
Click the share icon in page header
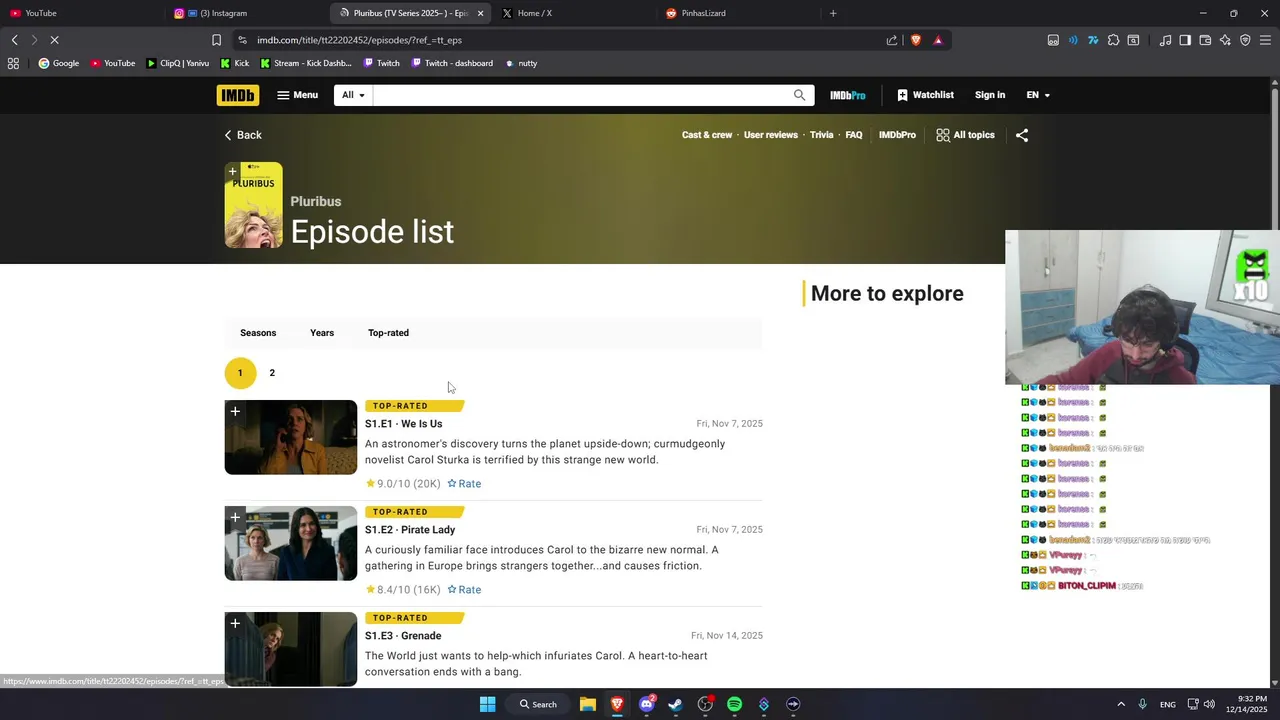[1022, 135]
